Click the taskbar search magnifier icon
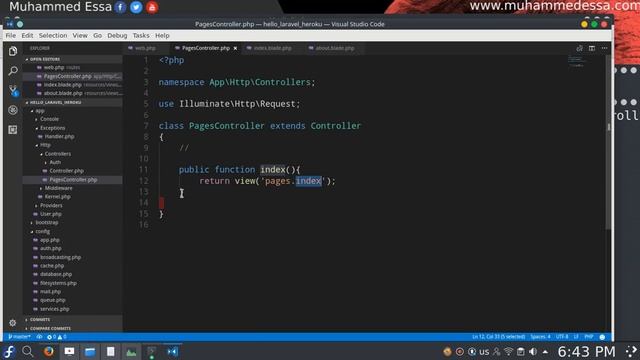640x360 pixels. [28, 351]
